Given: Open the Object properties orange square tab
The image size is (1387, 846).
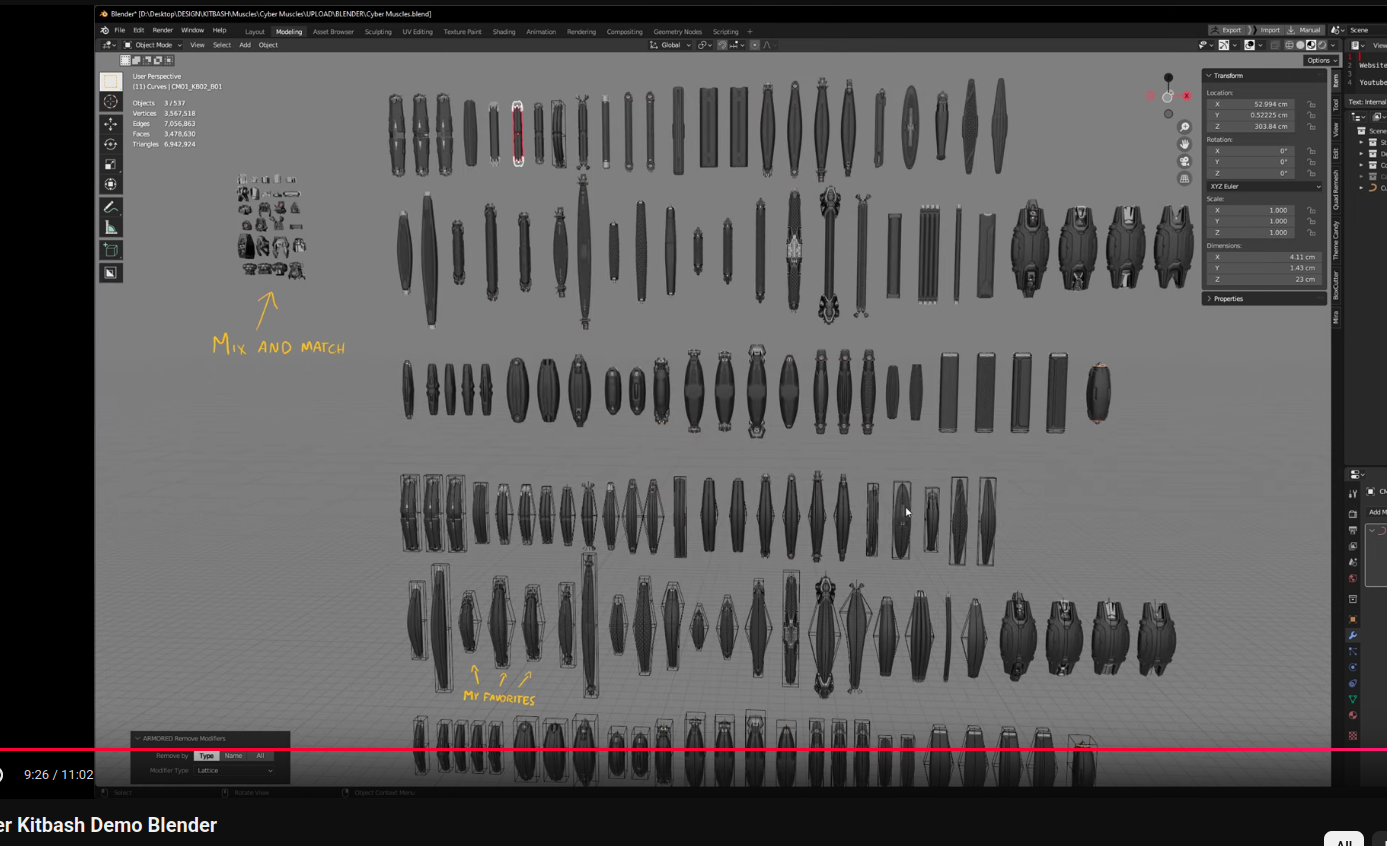Looking at the screenshot, I should (x=1353, y=619).
